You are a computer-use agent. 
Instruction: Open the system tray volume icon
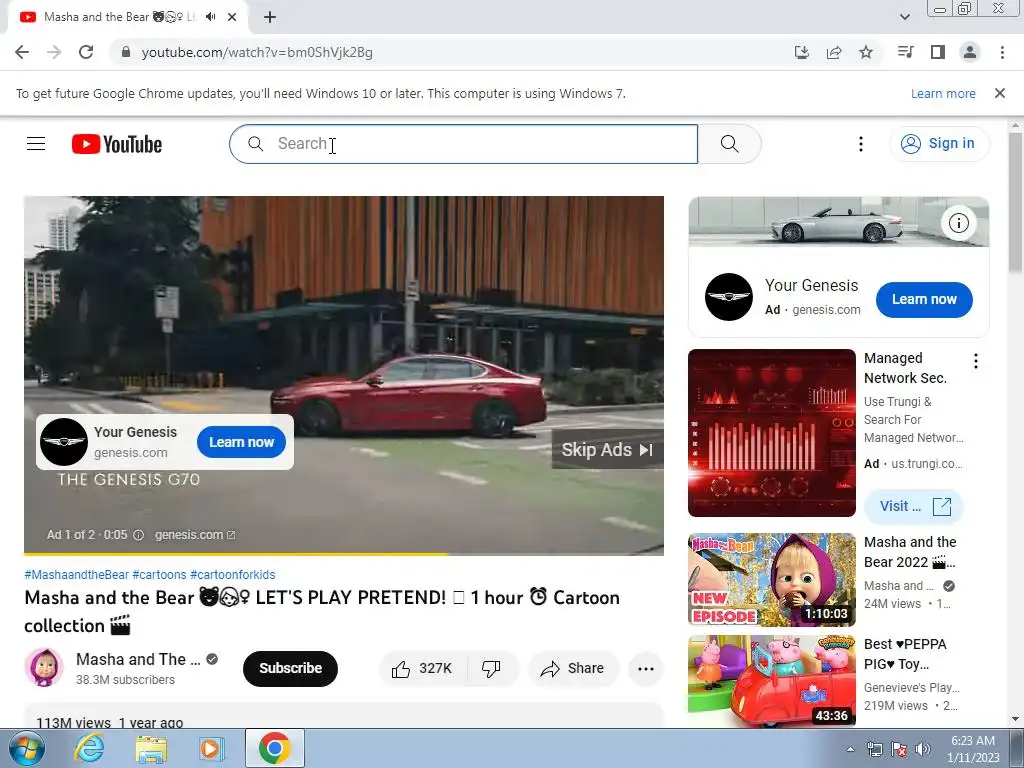[923, 749]
